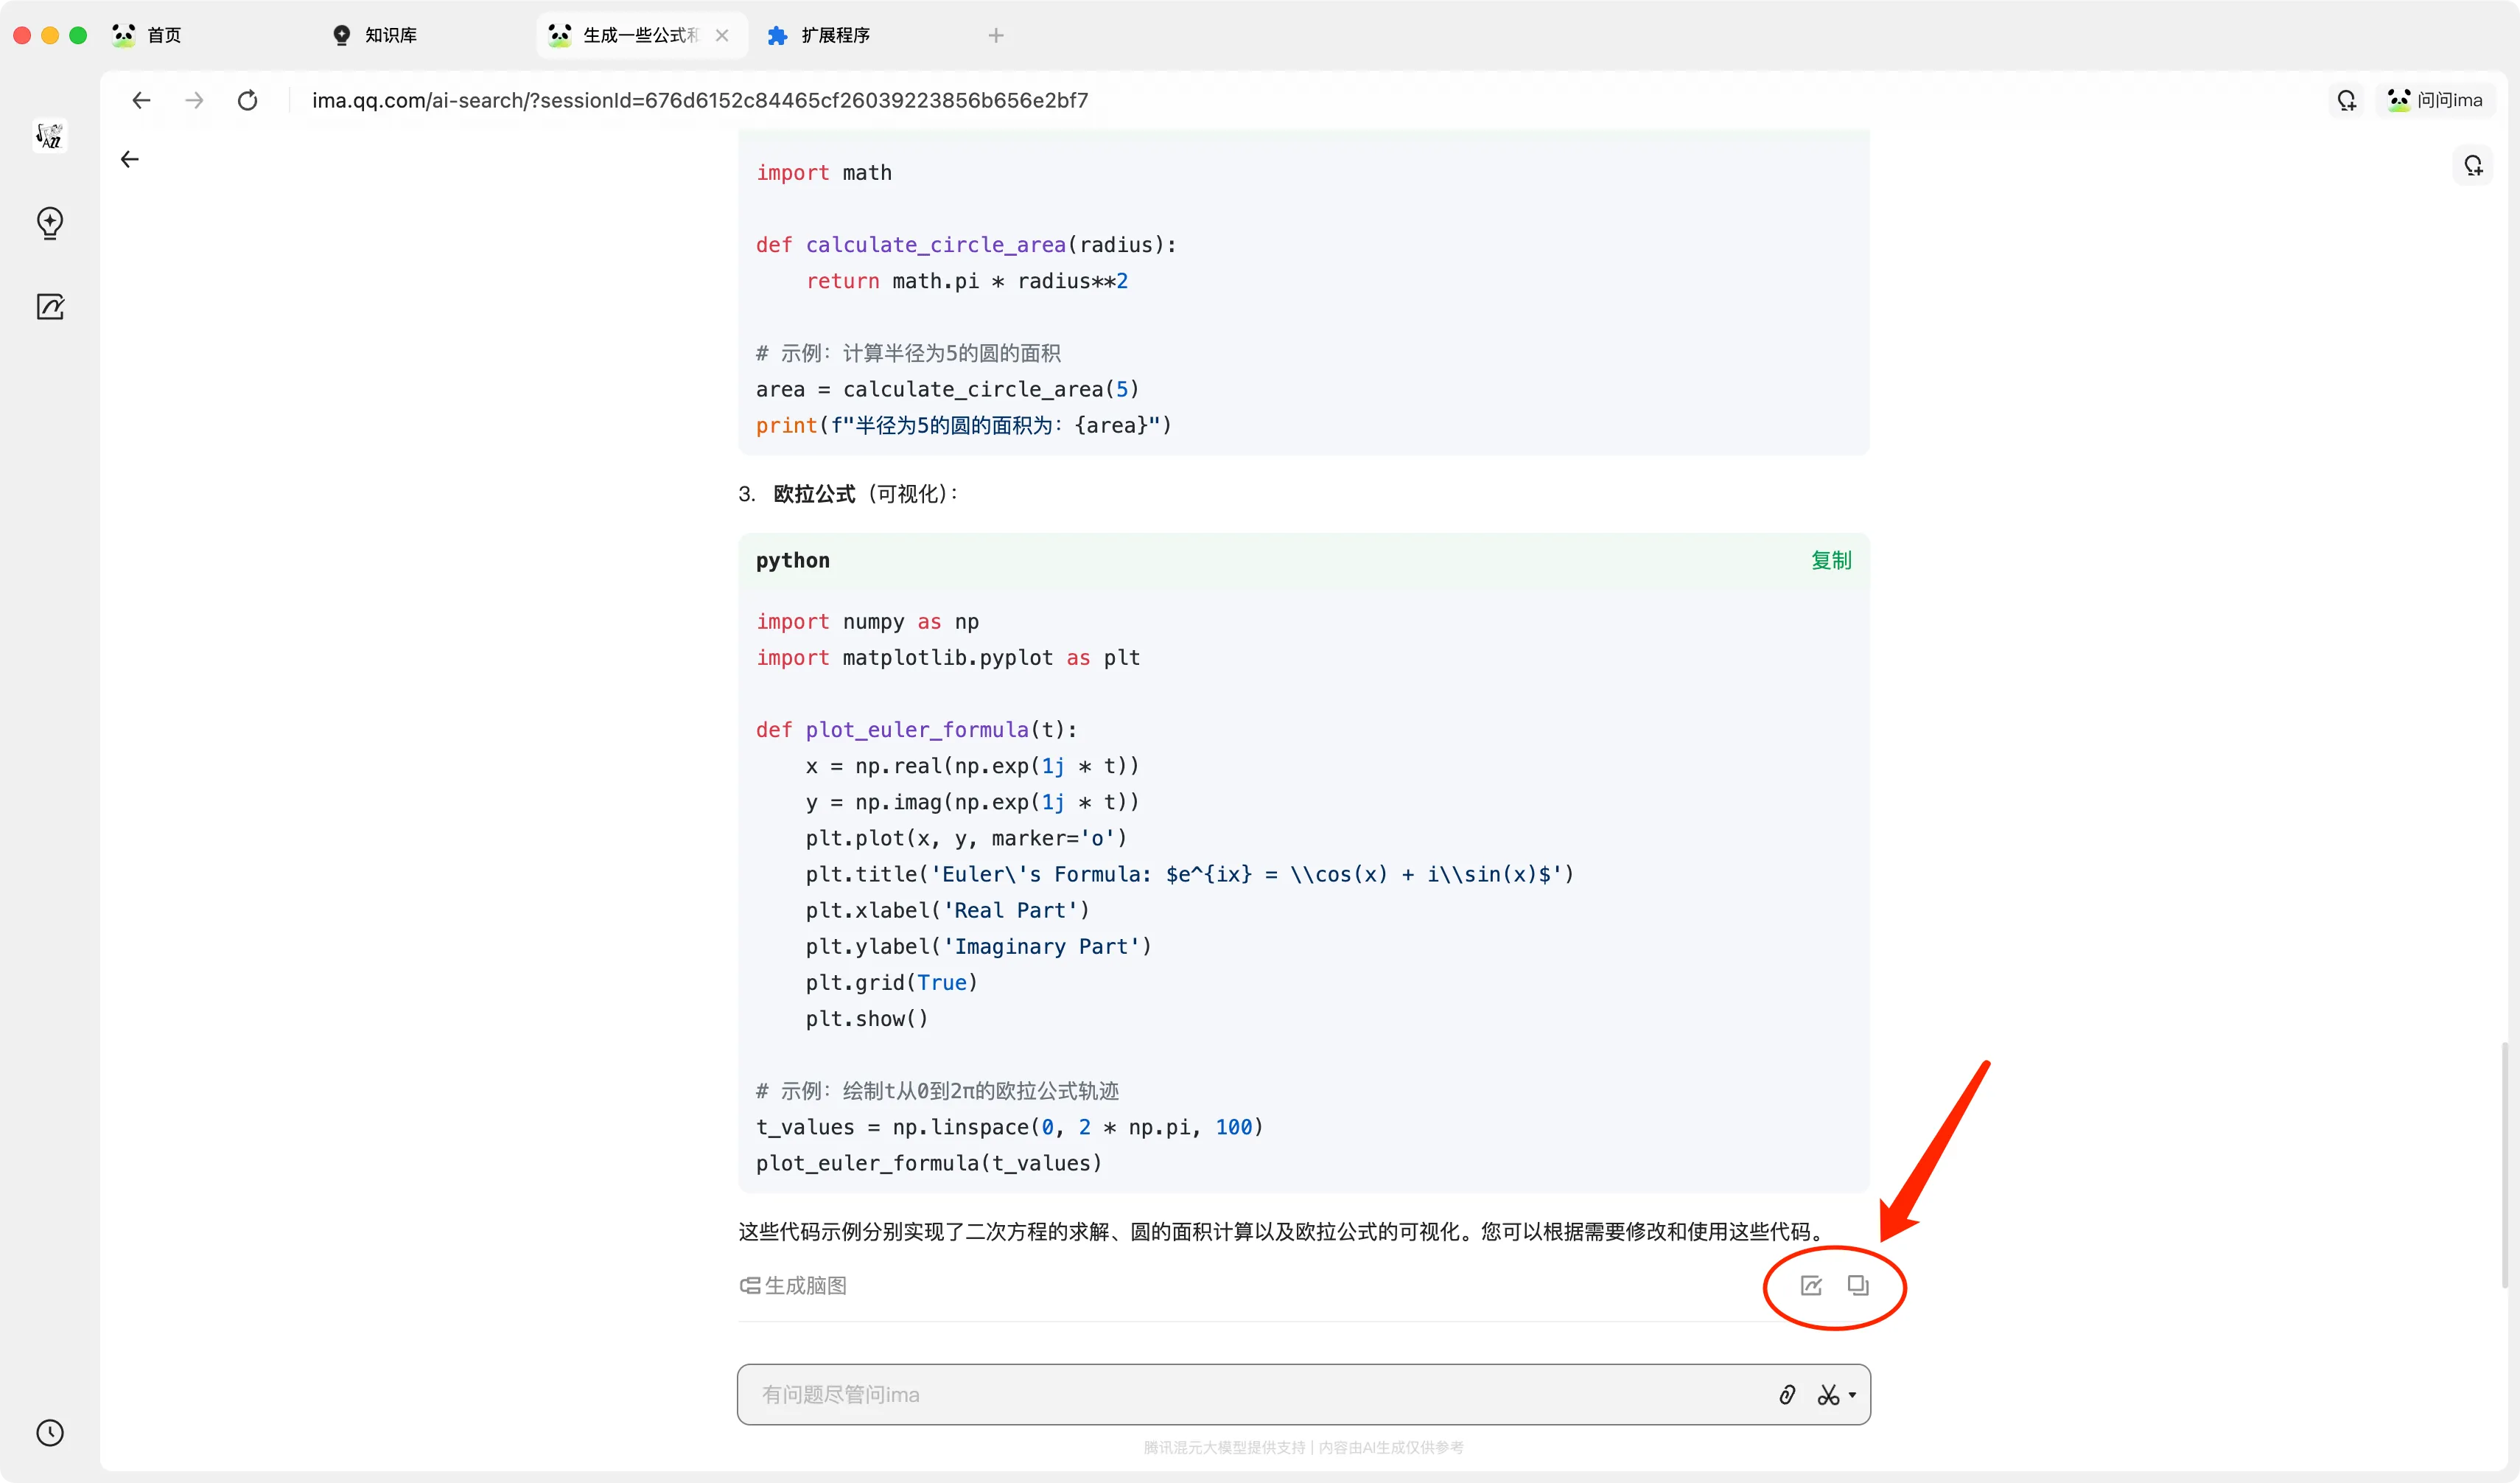Click the copy answer icon below response

click(1858, 1285)
